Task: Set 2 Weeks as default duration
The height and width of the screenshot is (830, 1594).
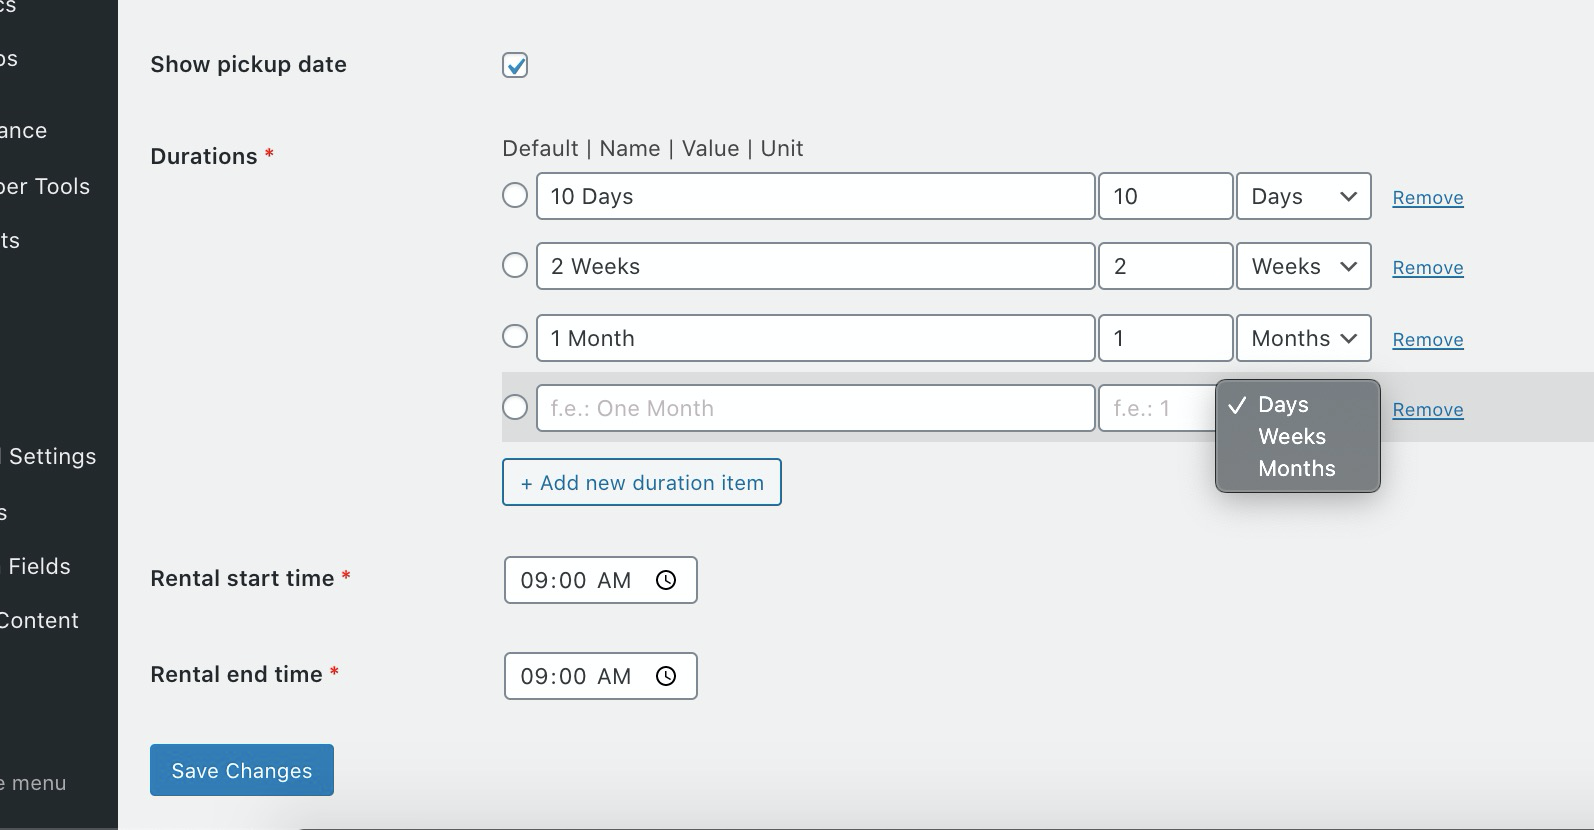Action: 515,265
